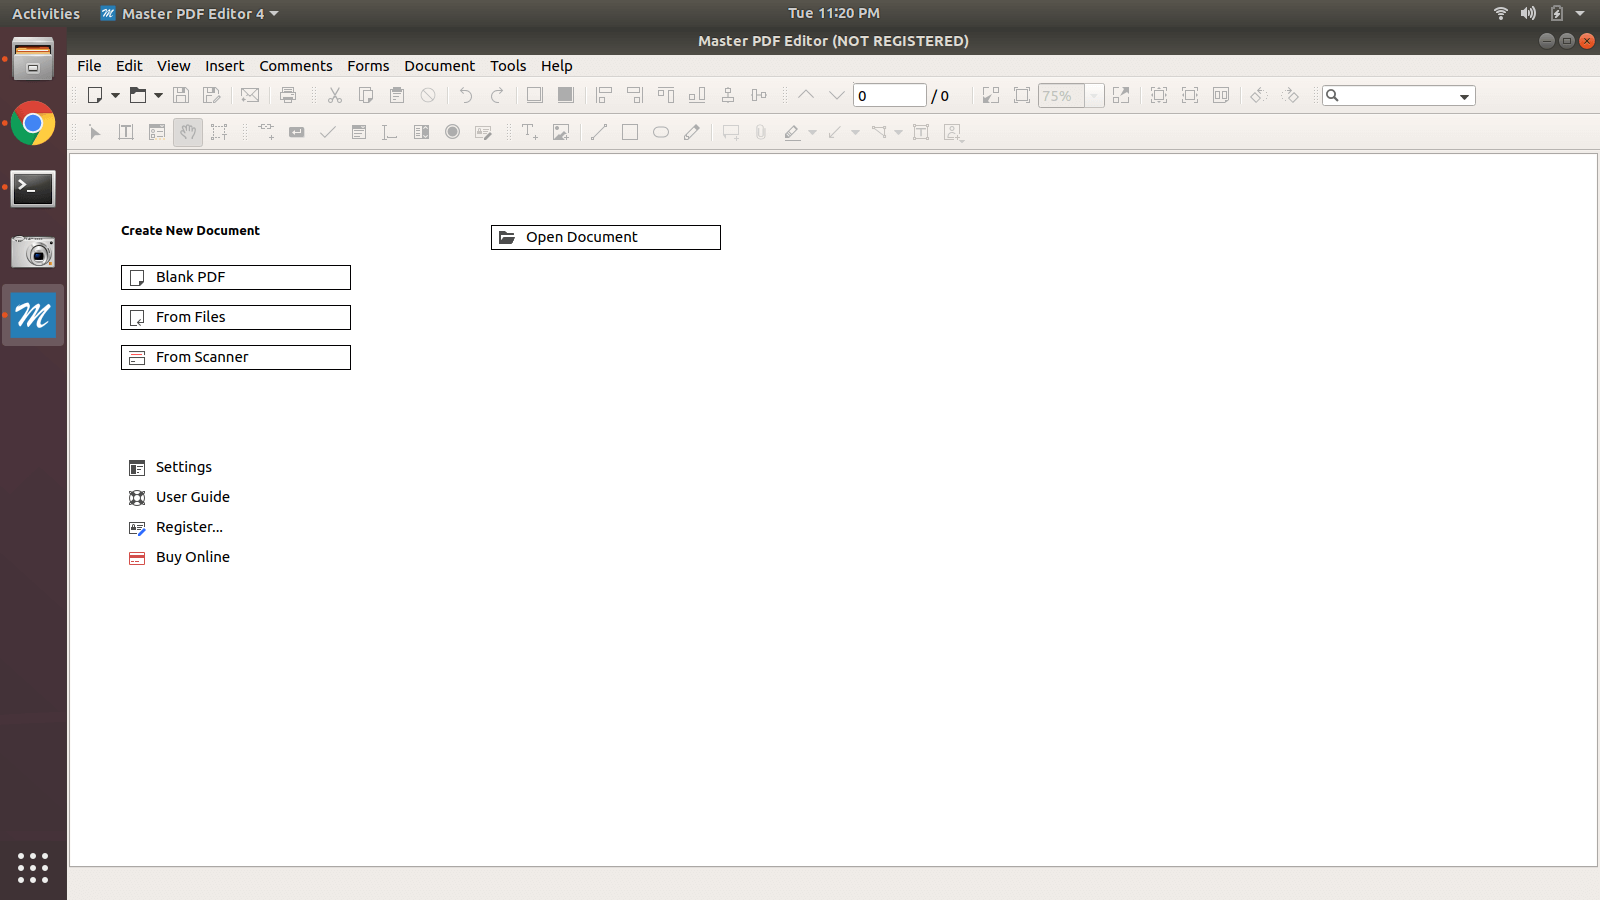Click the Align Bottom objects icon
1600x900 pixels.
coord(697,95)
